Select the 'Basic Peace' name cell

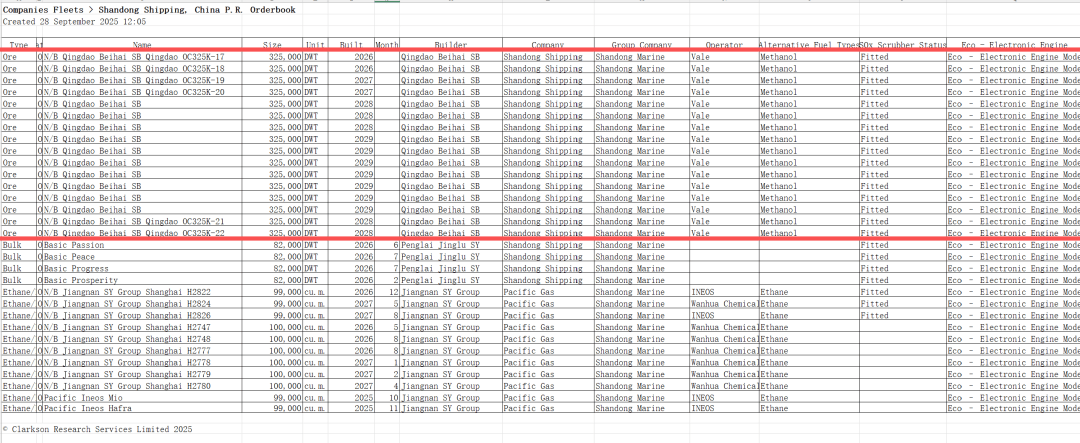click(x=142, y=257)
